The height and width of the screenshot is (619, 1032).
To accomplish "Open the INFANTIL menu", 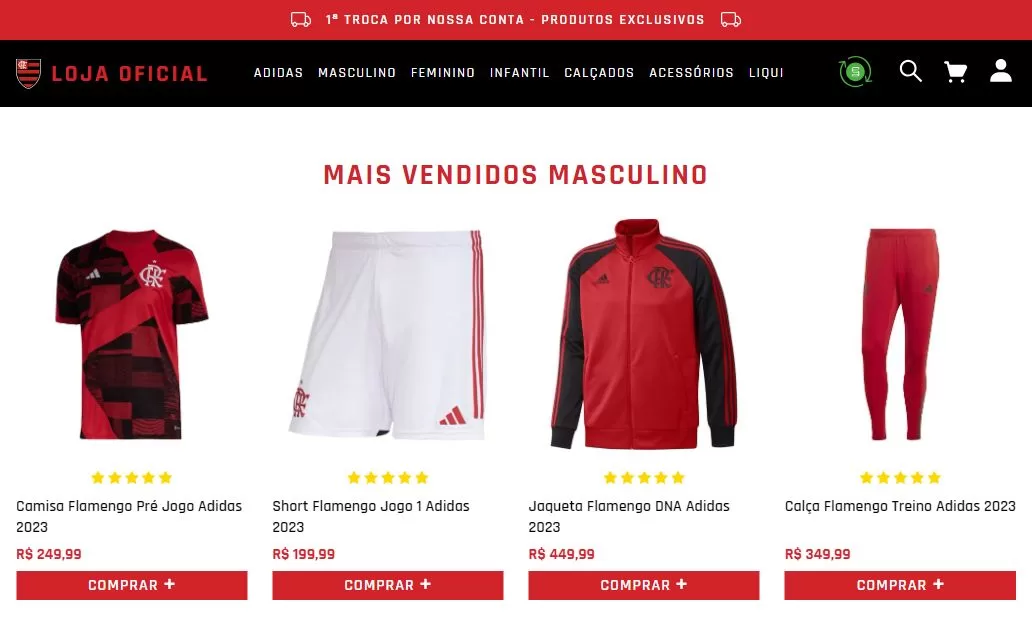I will coord(519,72).
